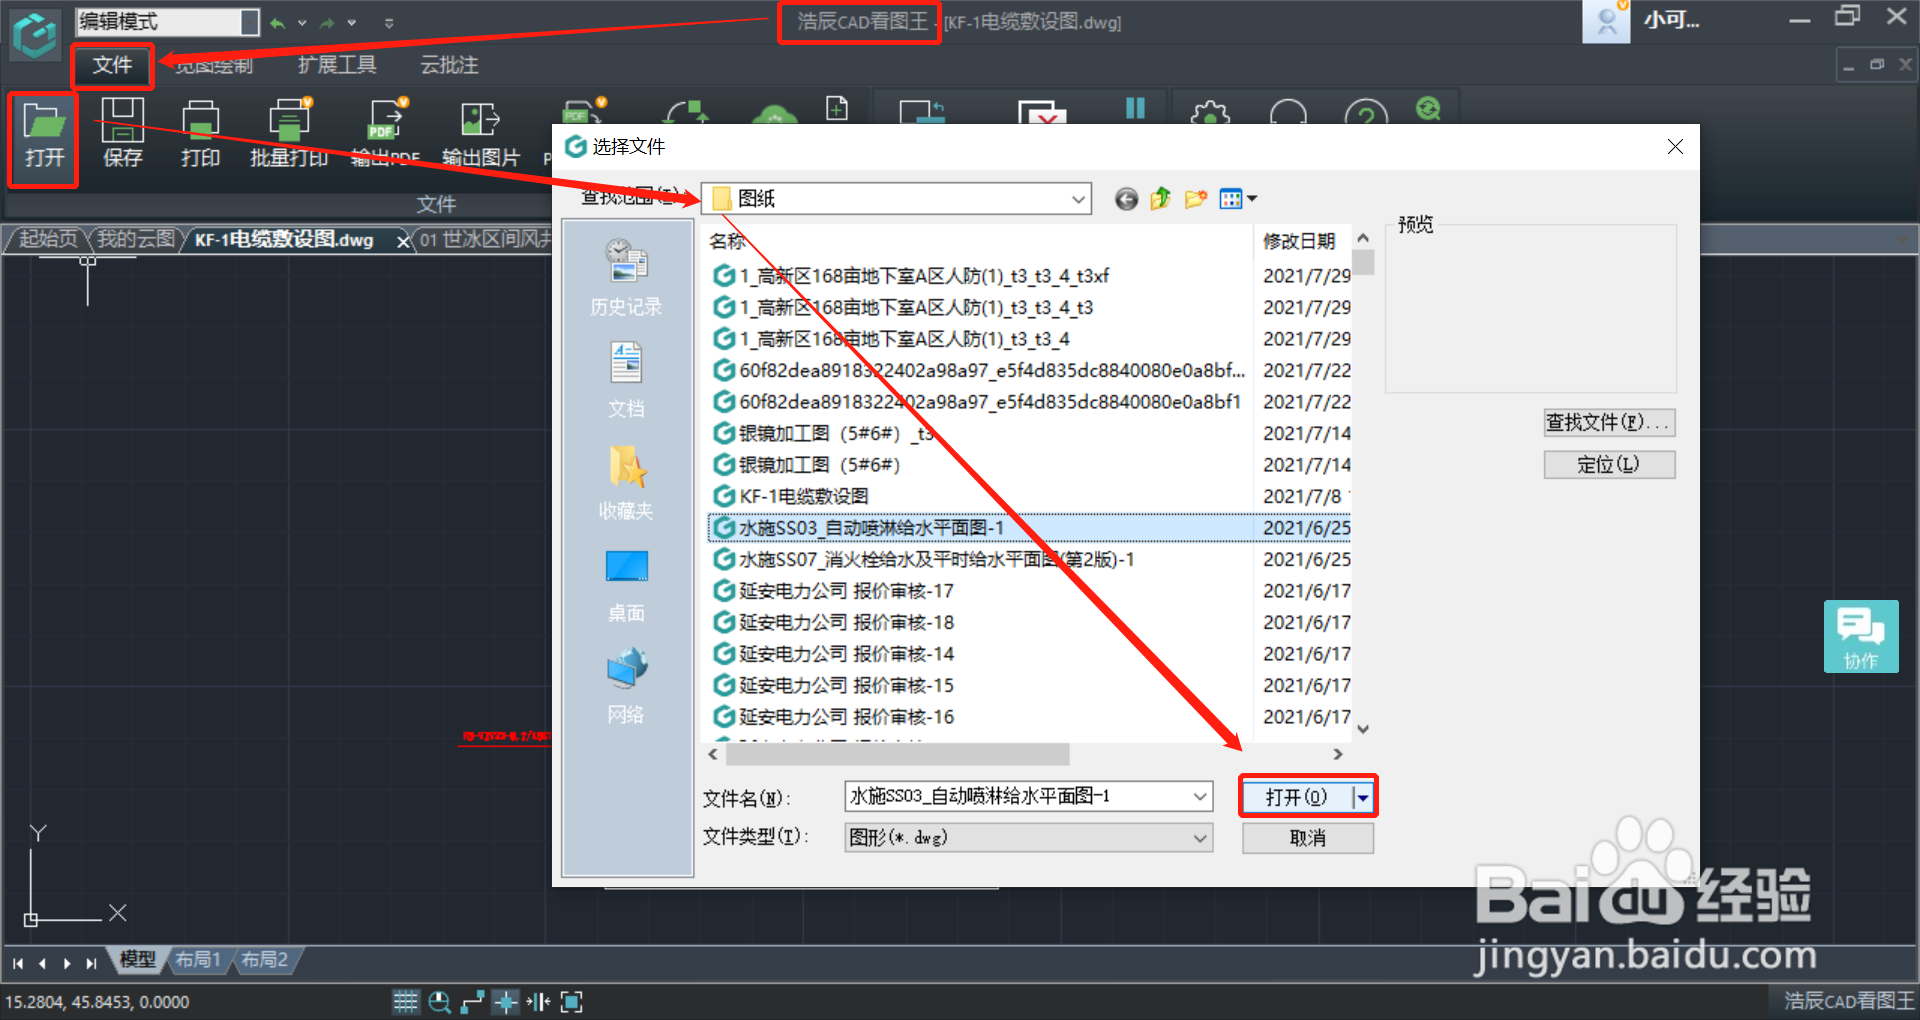1920x1020 pixels.
Task: Toggle the lineweight icon in the status bar
Action: 538,1001
